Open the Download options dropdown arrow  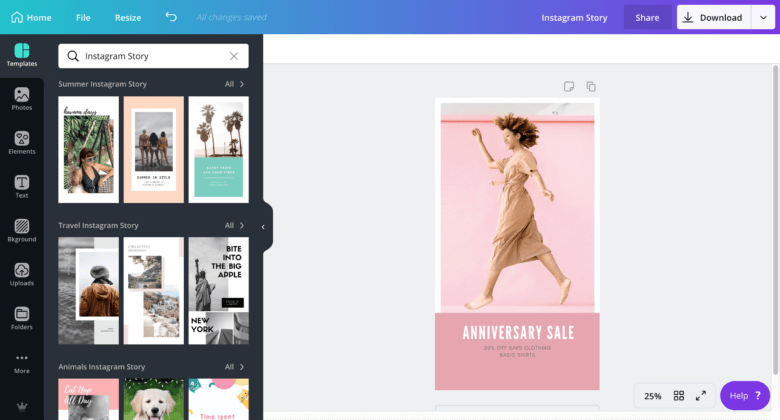(x=763, y=17)
